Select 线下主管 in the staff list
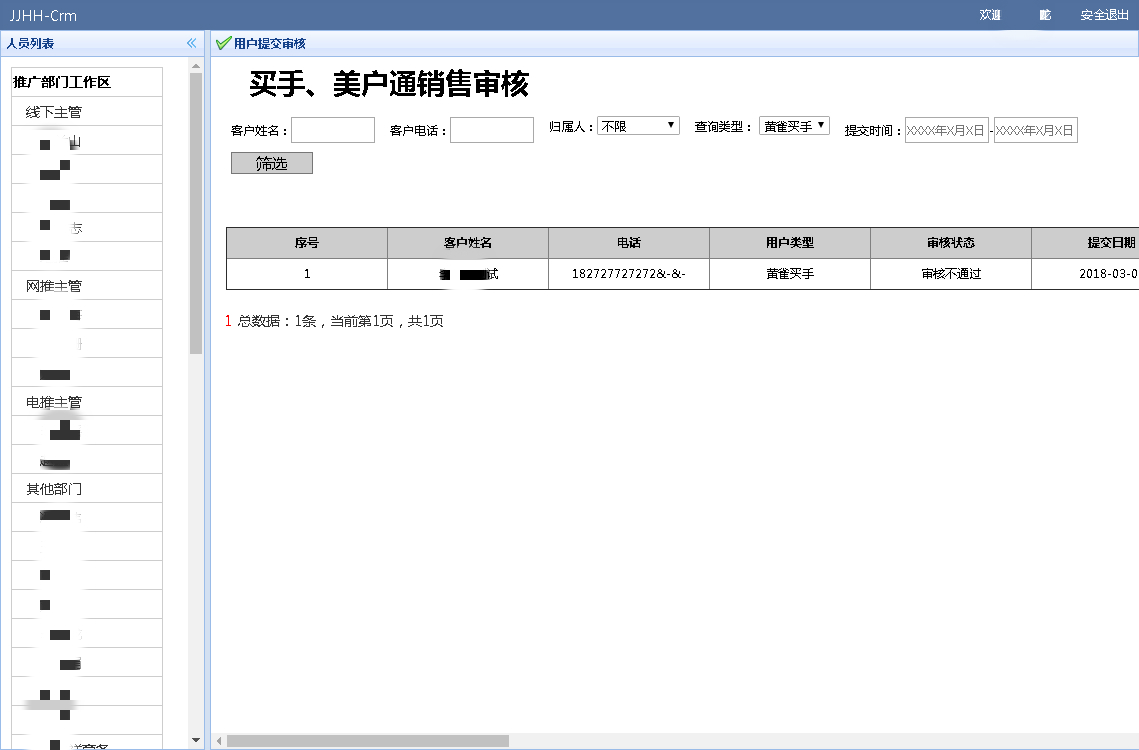Image resolution: width=1139 pixels, height=750 pixels. click(53, 111)
